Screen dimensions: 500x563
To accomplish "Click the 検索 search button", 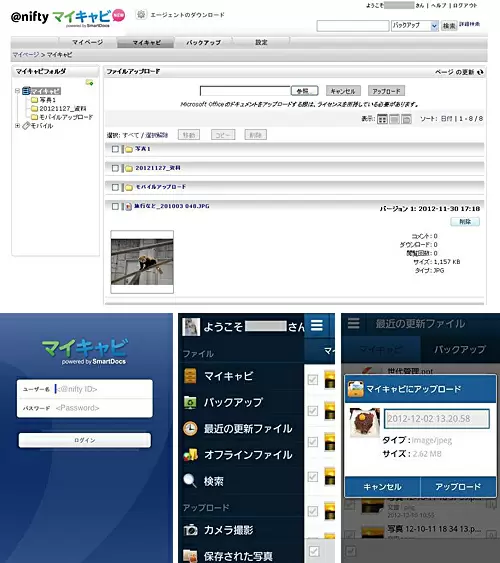I will pos(449,26).
